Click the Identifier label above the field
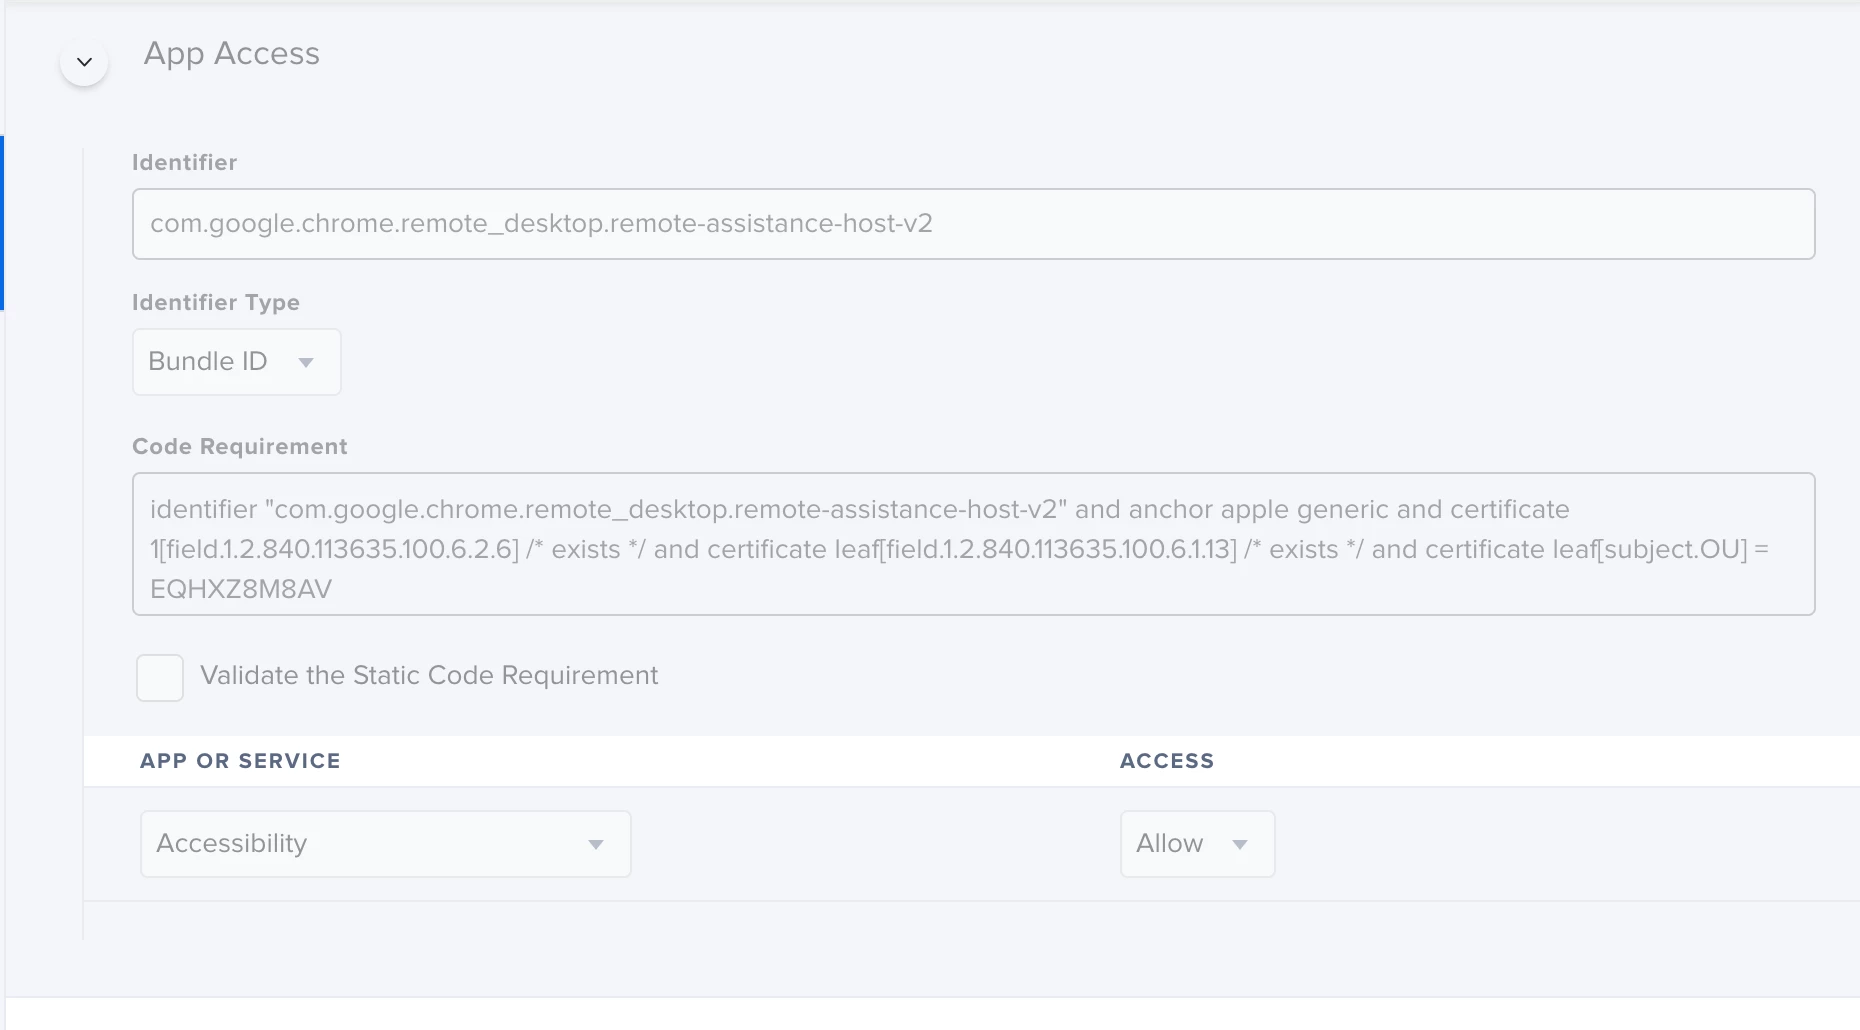The image size is (1860, 1030). click(x=185, y=162)
